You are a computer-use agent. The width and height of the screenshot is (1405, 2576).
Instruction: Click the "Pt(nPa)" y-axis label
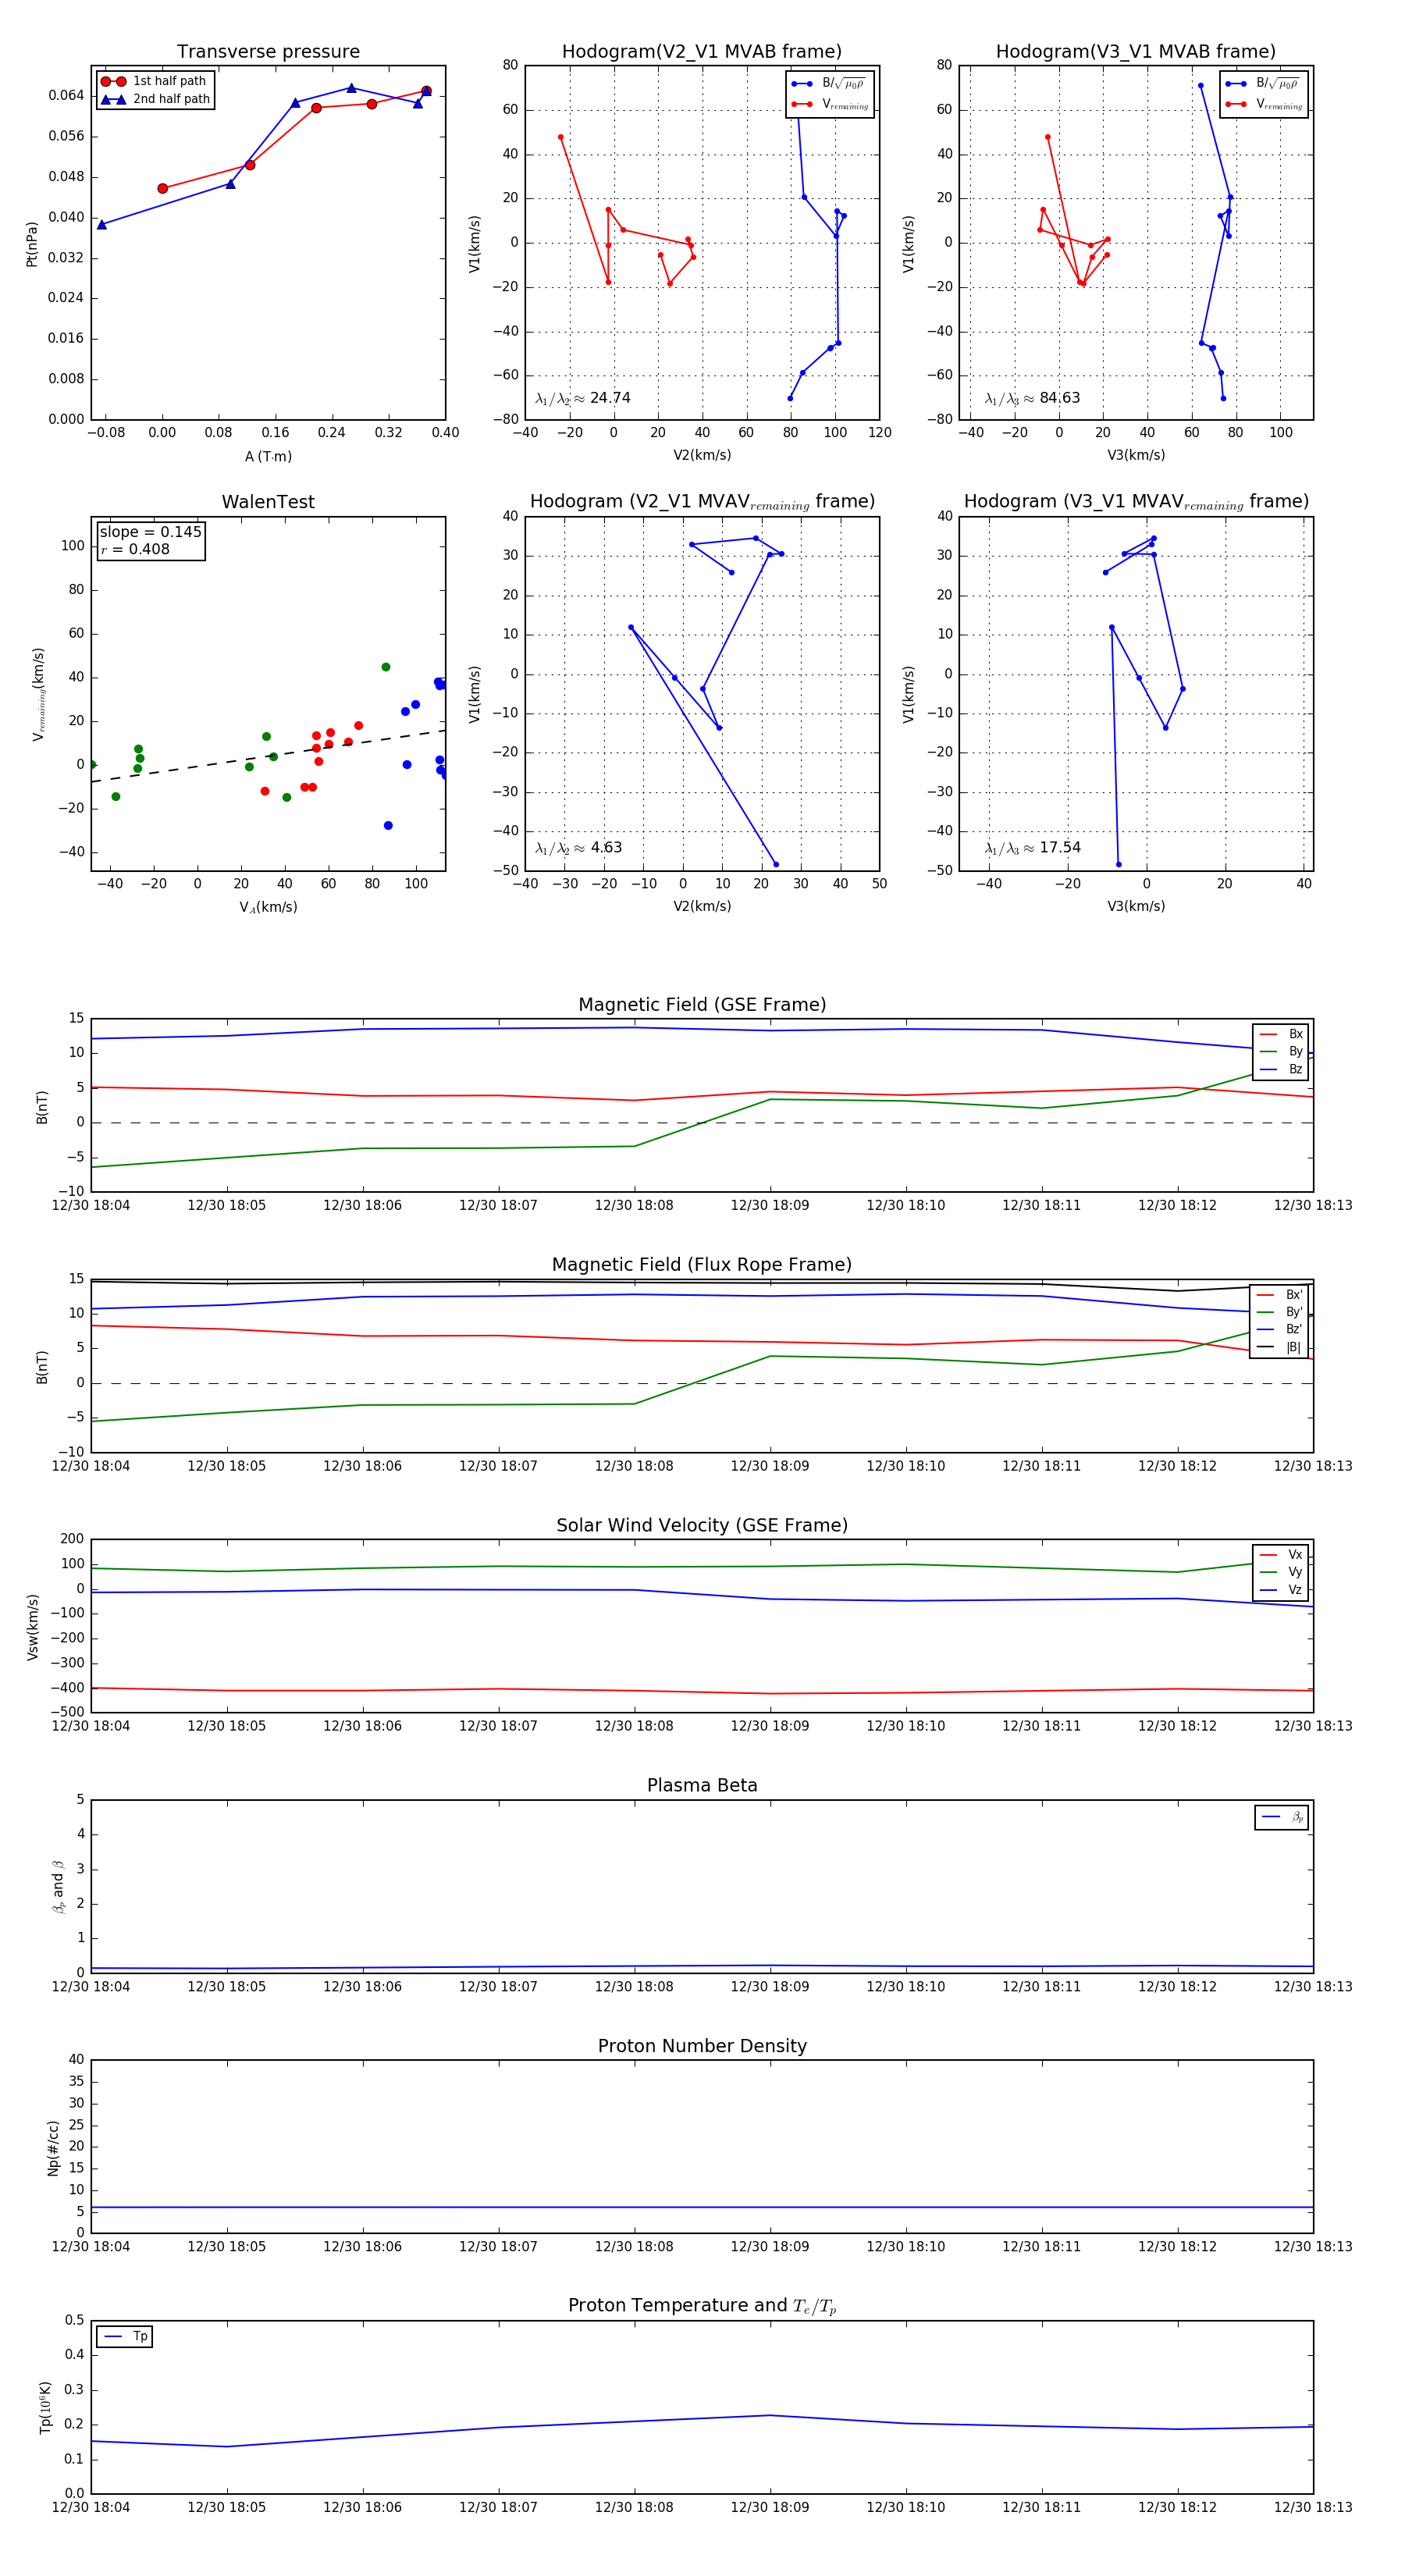tap(32, 243)
